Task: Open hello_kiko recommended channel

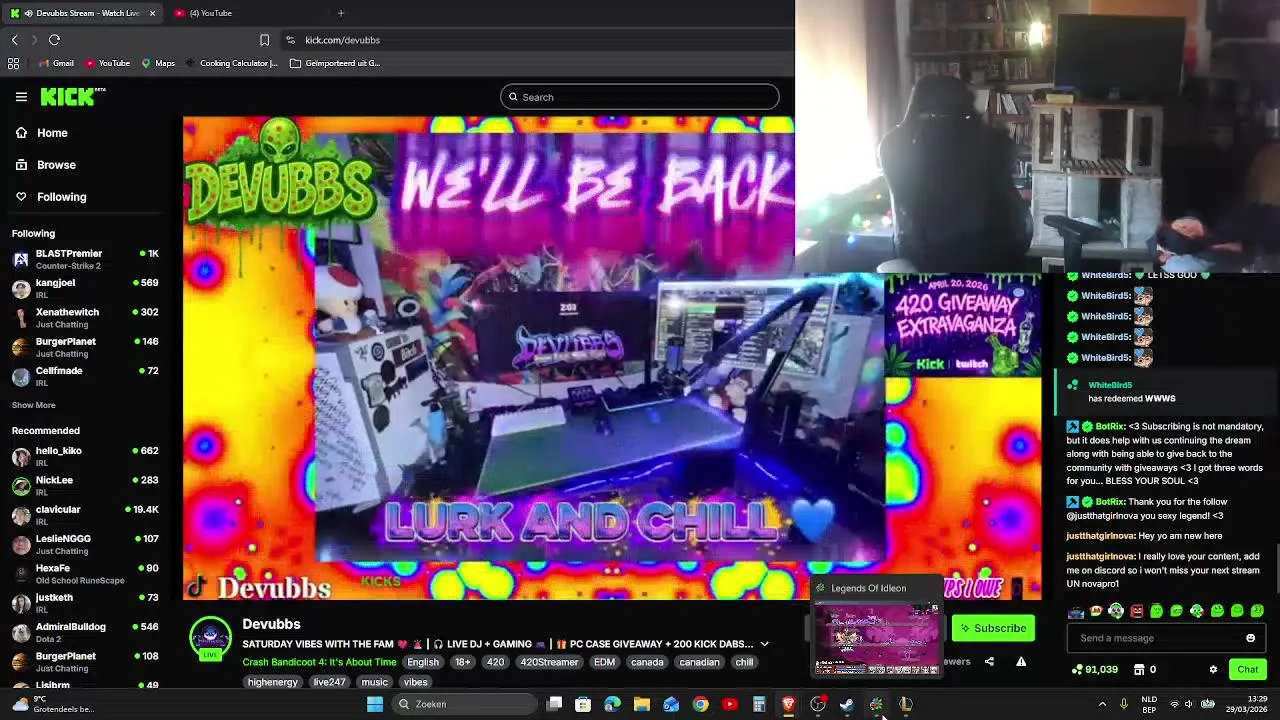Action: pos(86,456)
